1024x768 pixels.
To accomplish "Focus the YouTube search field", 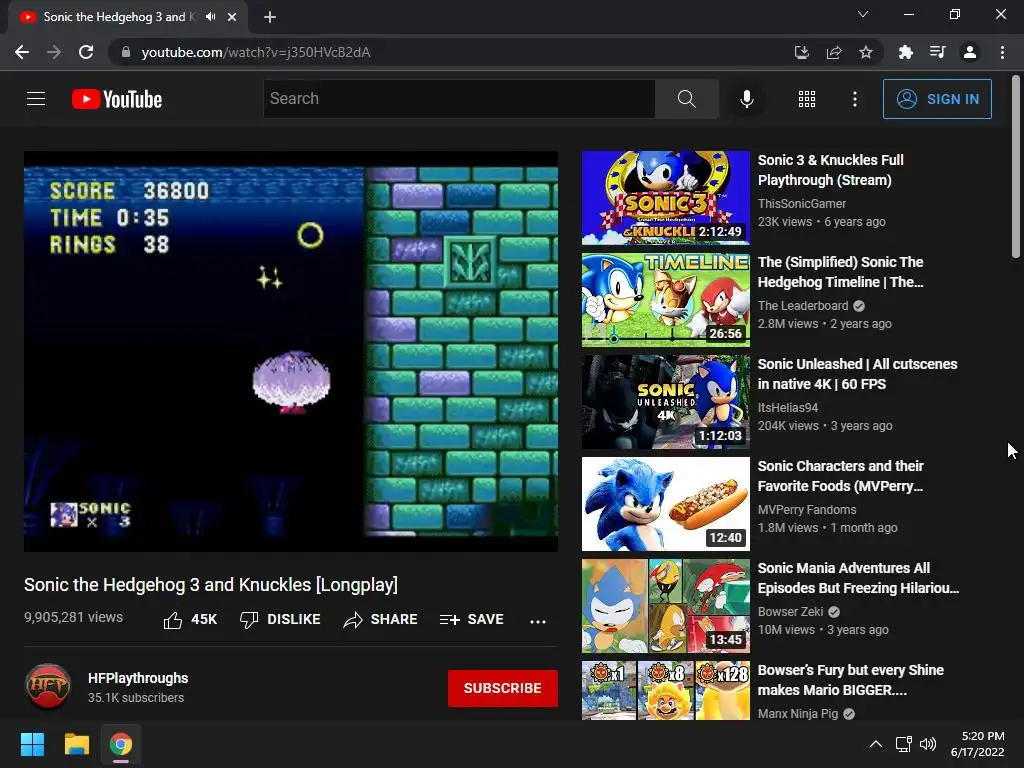I will tap(458, 99).
